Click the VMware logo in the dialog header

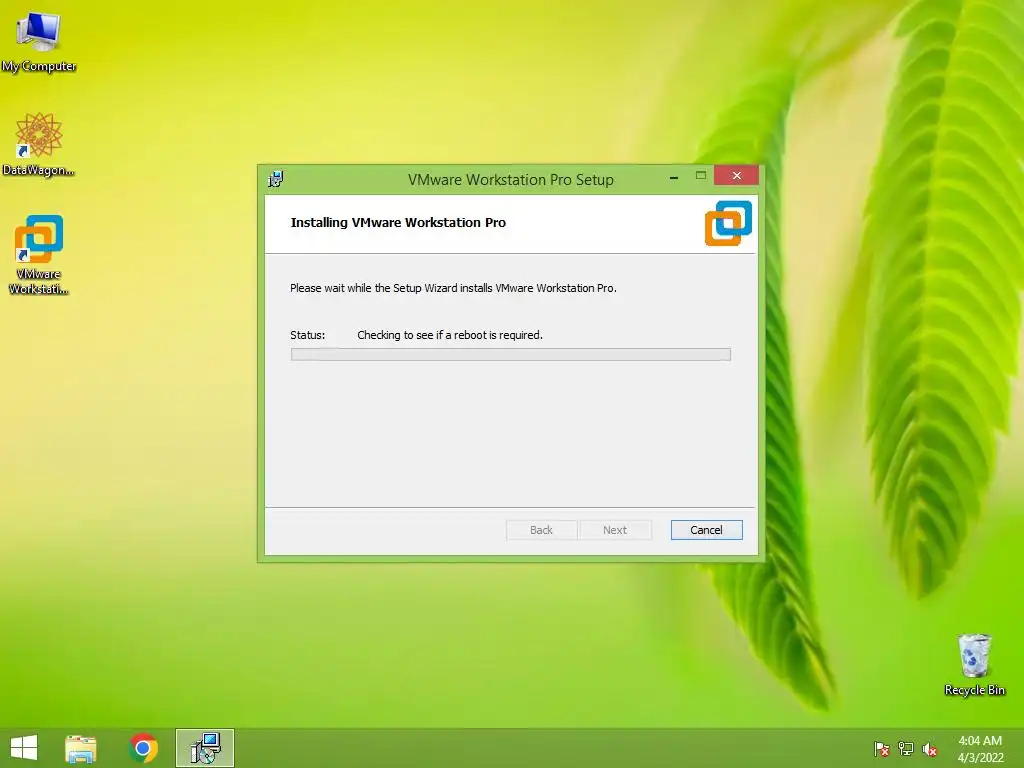728,223
